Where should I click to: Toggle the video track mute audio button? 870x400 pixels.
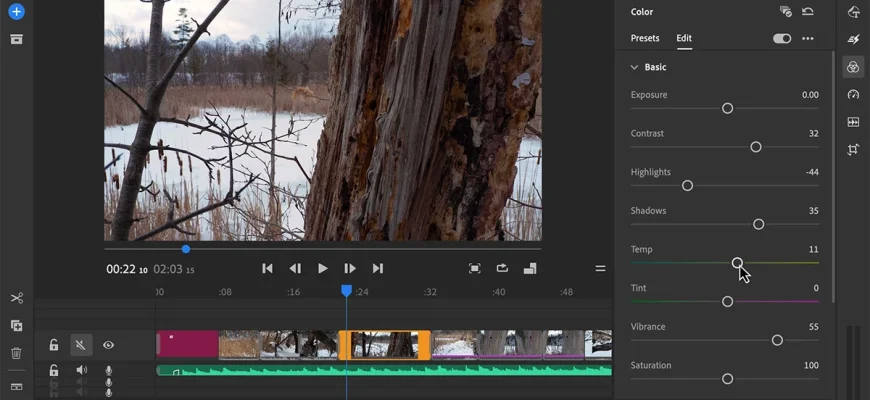[x=81, y=345]
